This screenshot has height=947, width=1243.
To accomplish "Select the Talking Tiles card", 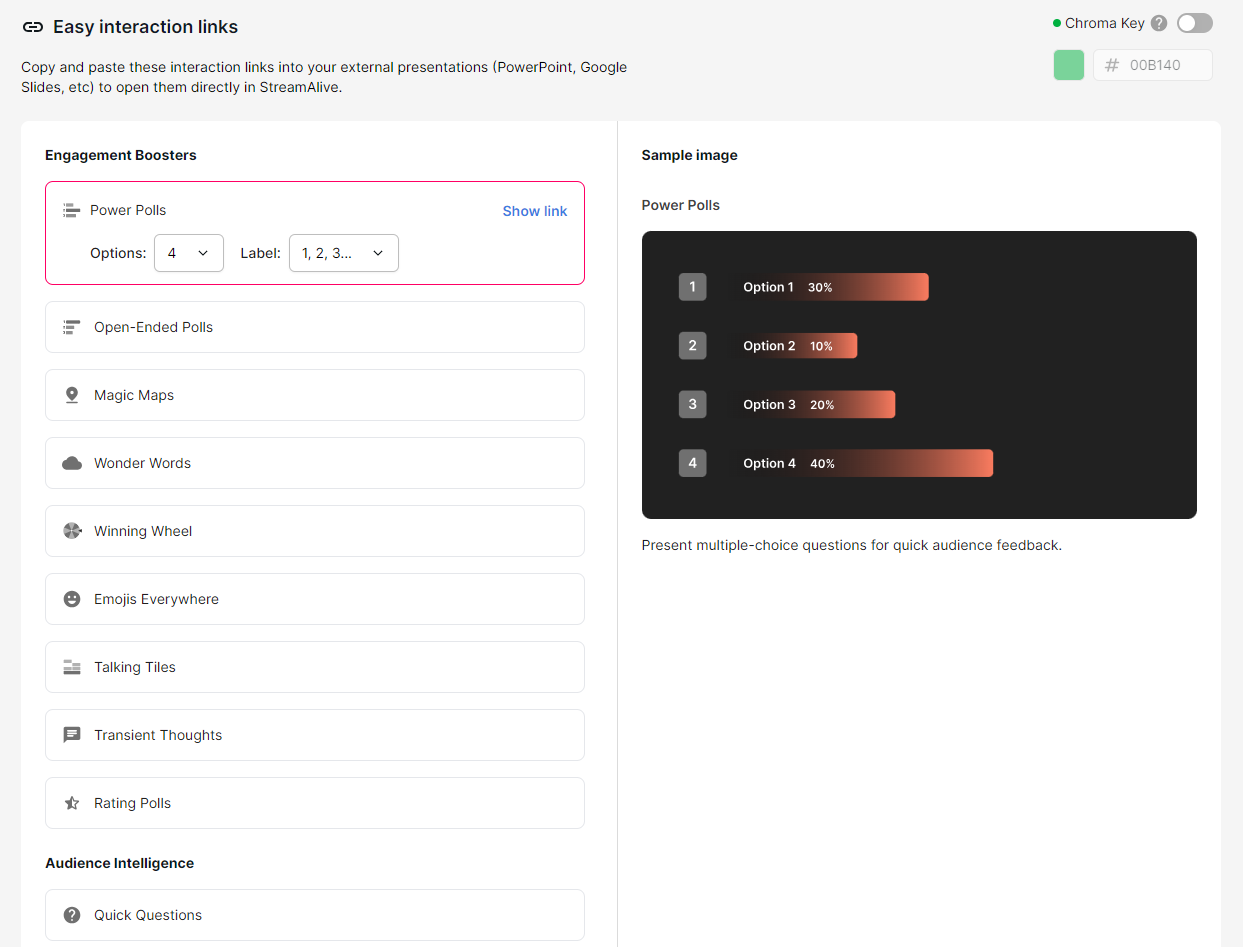I will (x=315, y=667).
